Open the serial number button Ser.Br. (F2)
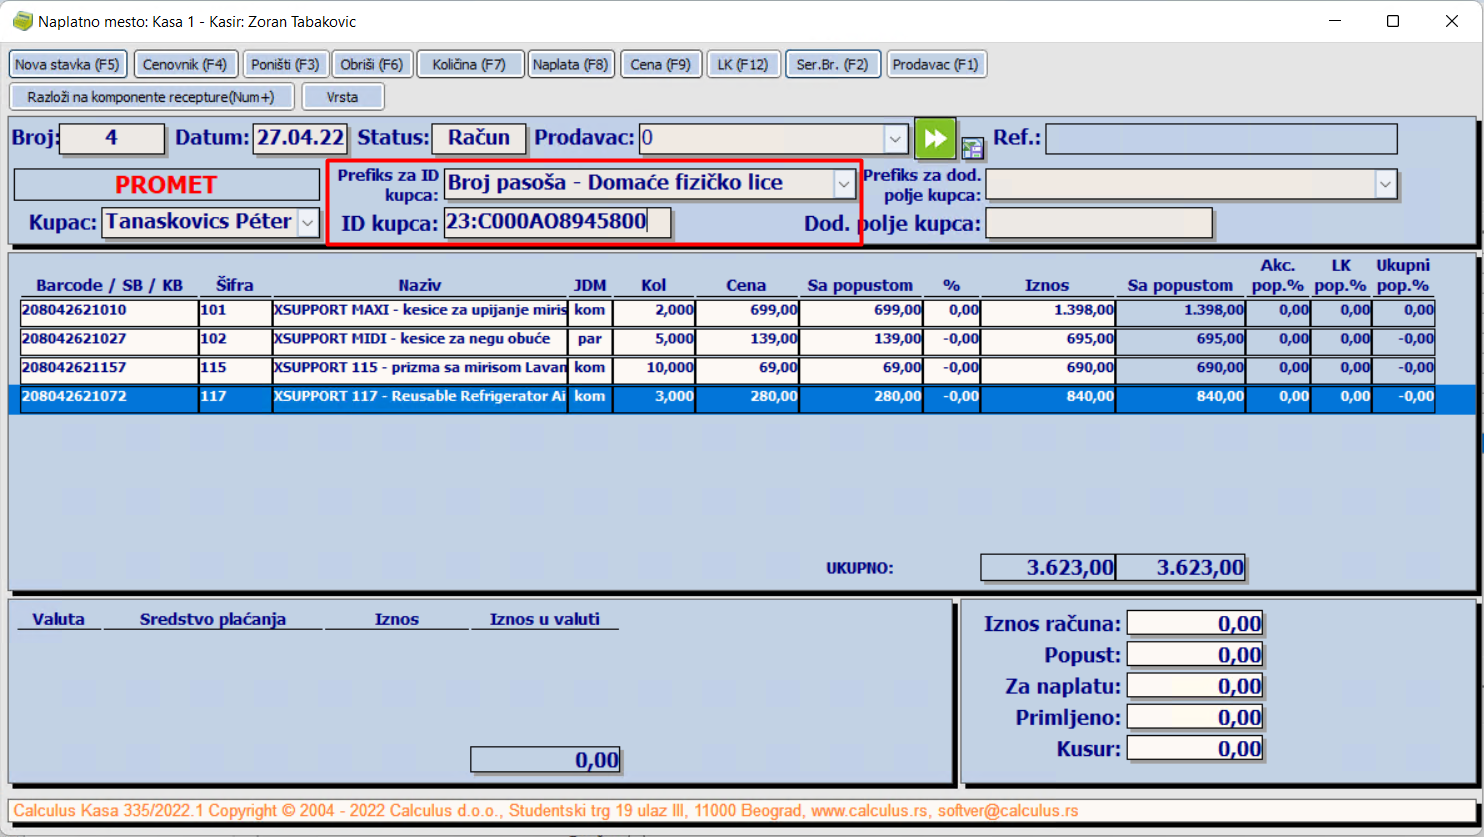 833,64
